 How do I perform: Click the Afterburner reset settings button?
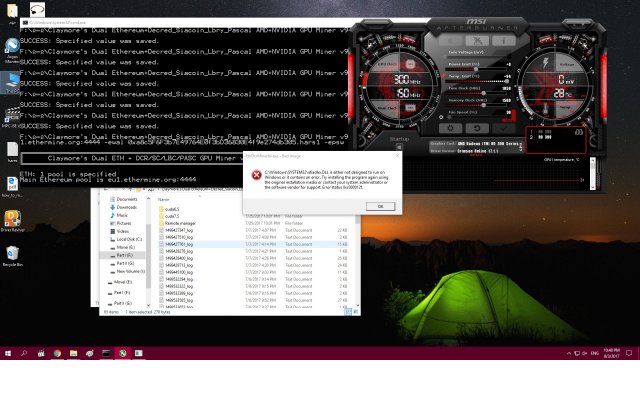477,128
